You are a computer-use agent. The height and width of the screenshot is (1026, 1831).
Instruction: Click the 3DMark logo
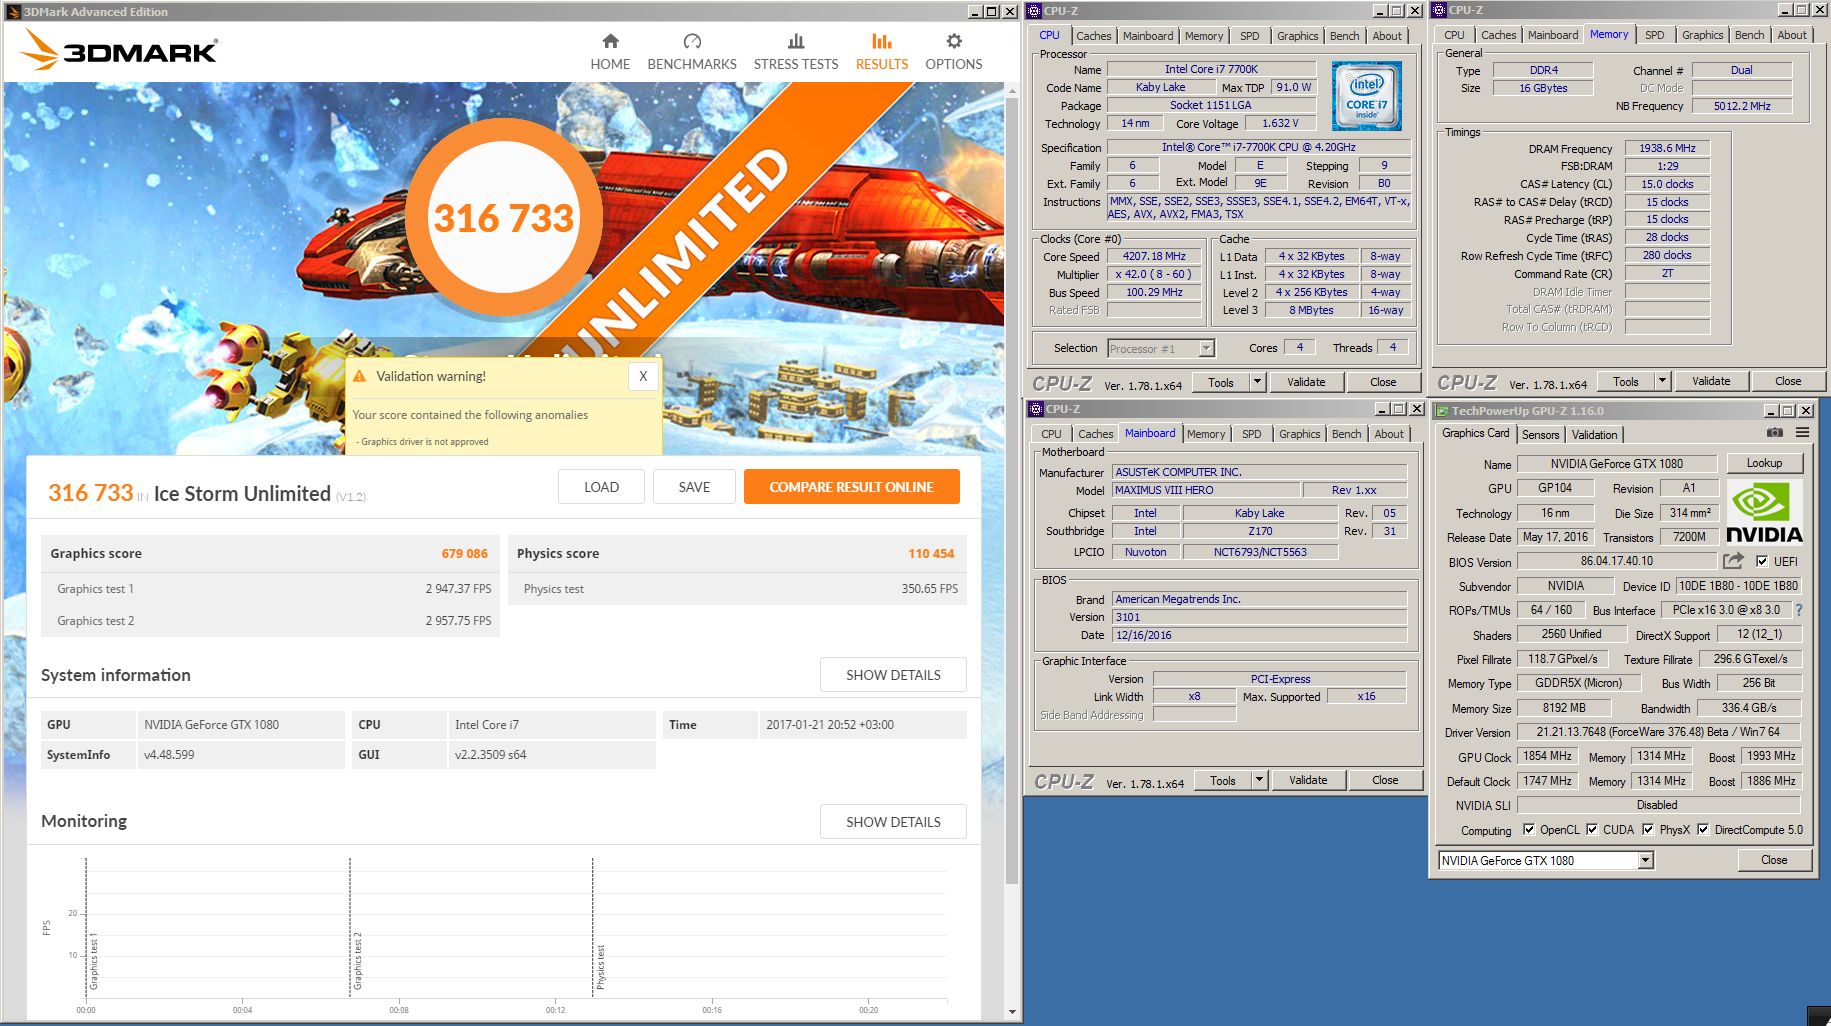120,50
